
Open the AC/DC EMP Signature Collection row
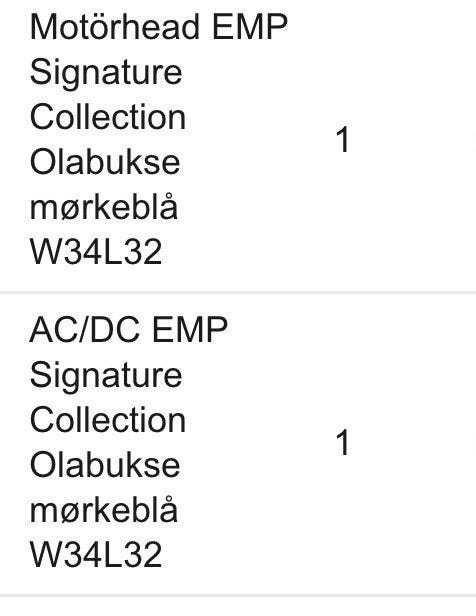click(238, 444)
